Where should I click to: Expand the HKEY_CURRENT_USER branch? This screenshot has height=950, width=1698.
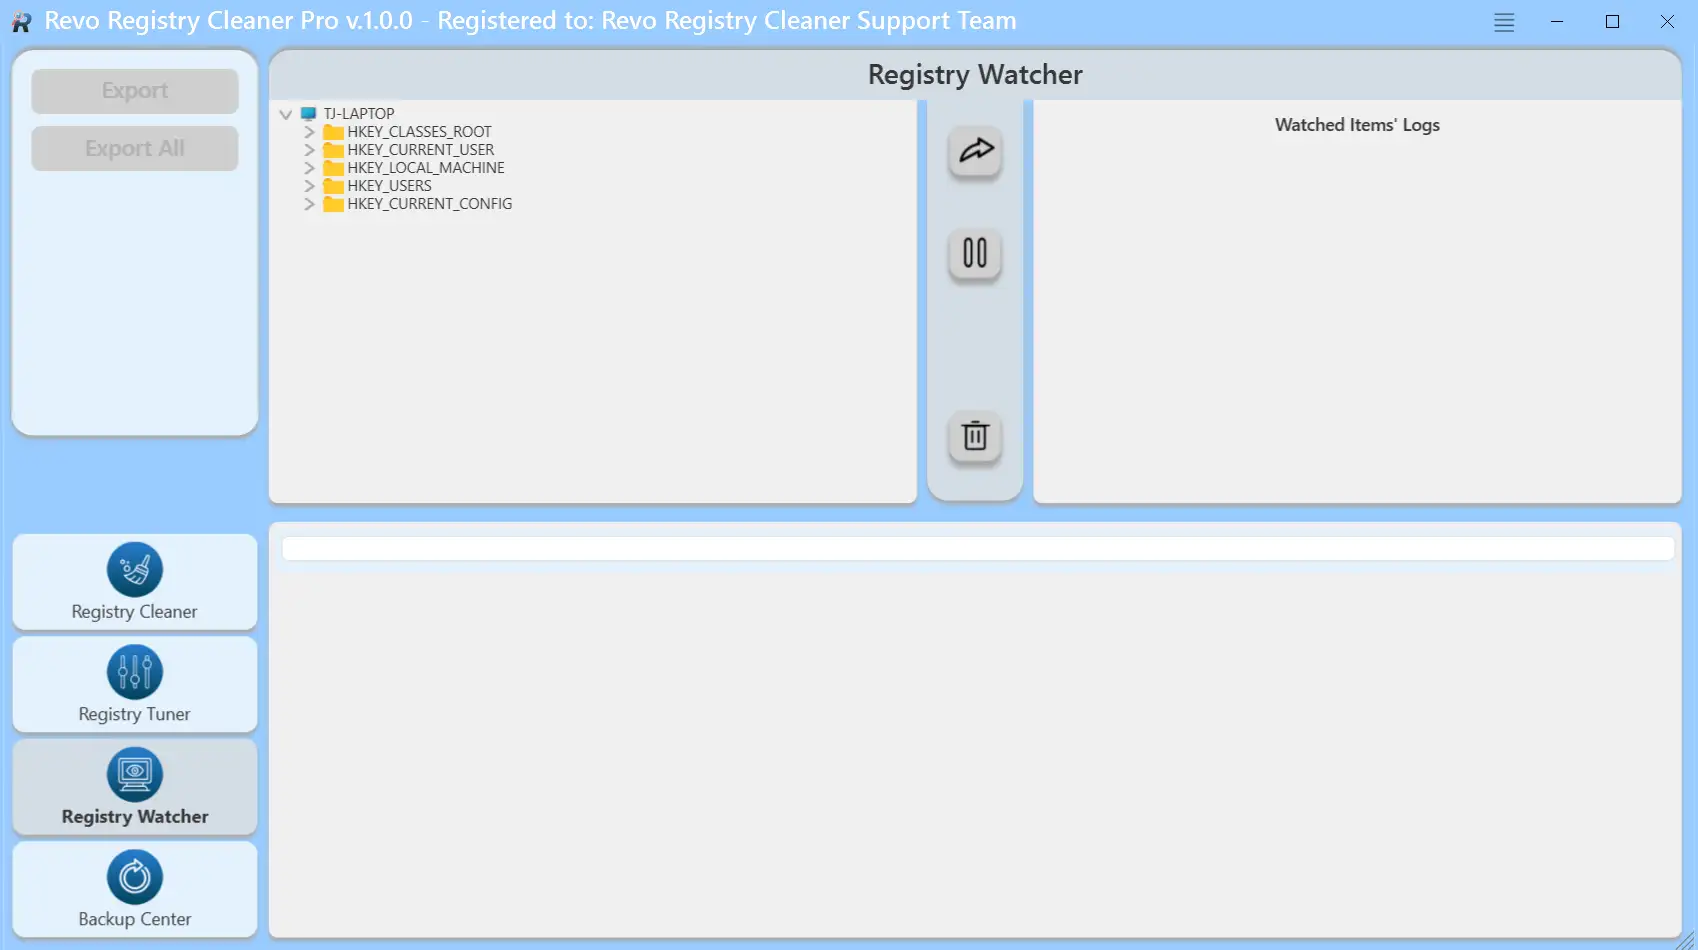pyautogui.click(x=309, y=150)
